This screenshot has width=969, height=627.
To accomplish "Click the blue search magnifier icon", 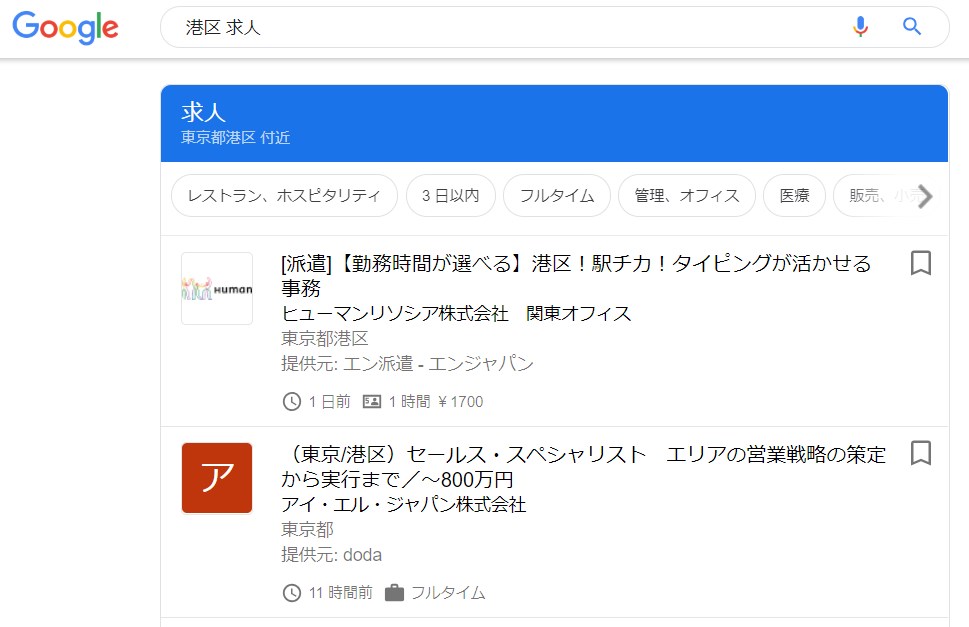I will click(x=911, y=27).
